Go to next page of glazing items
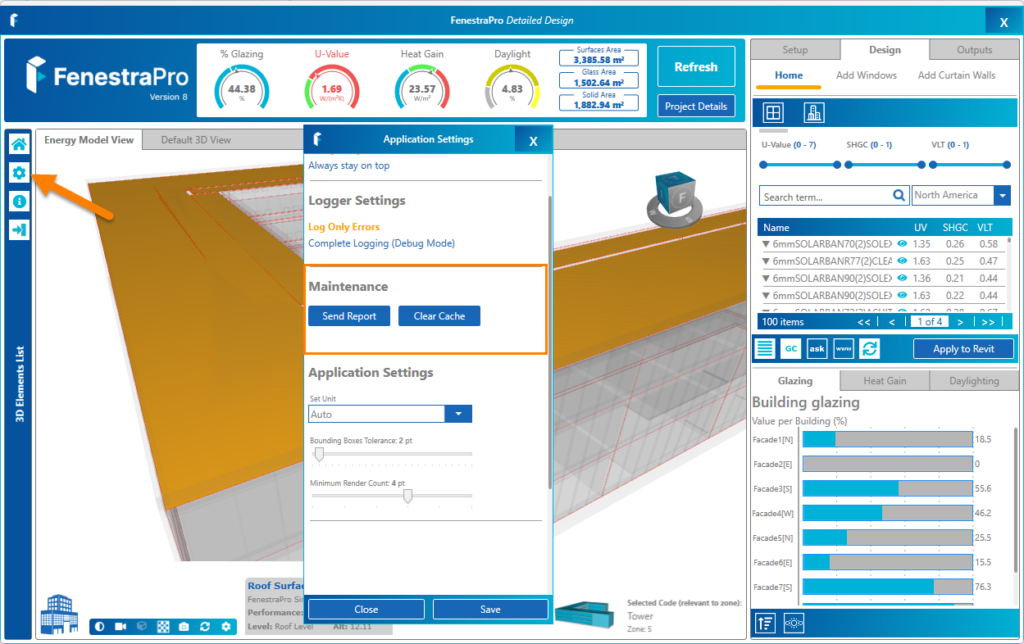This screenshot has height=644, width=1024. [x=960, y=322]
